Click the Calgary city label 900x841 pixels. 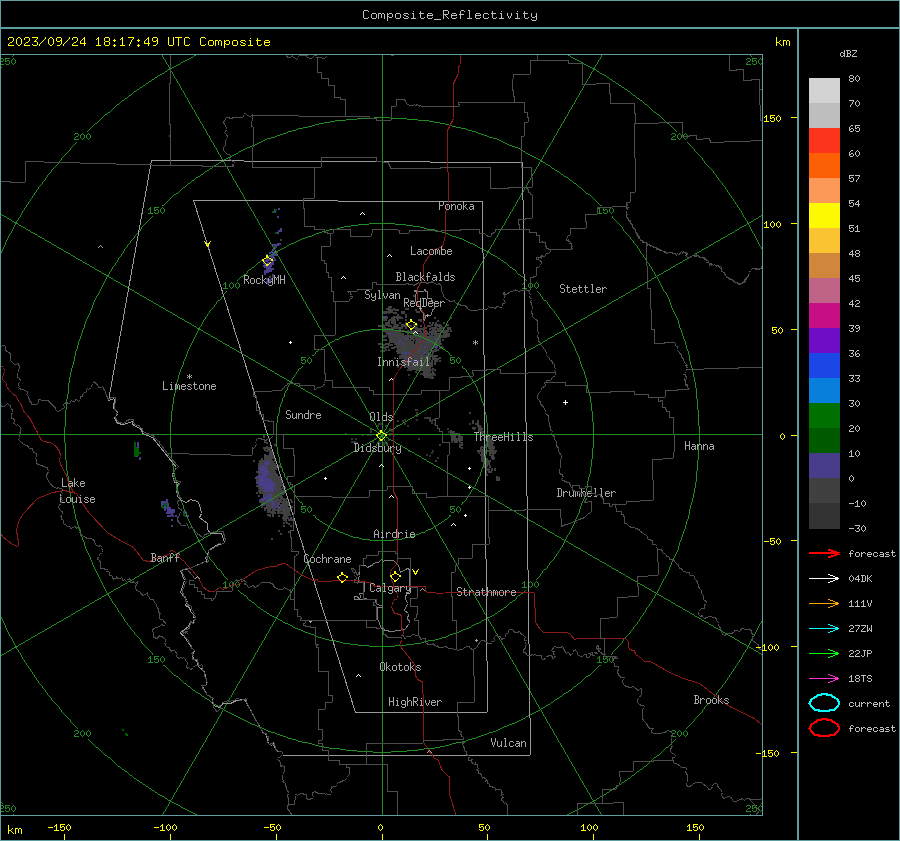click(390, 588)
